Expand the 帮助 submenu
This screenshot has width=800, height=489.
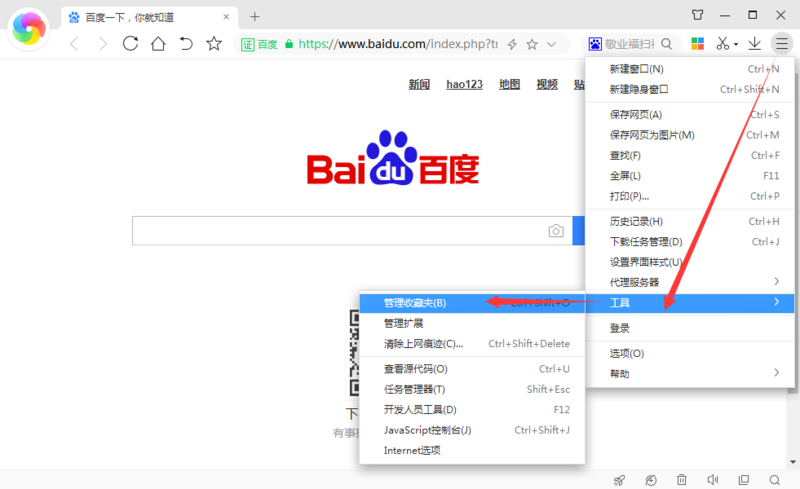click(x=690, y=374)
